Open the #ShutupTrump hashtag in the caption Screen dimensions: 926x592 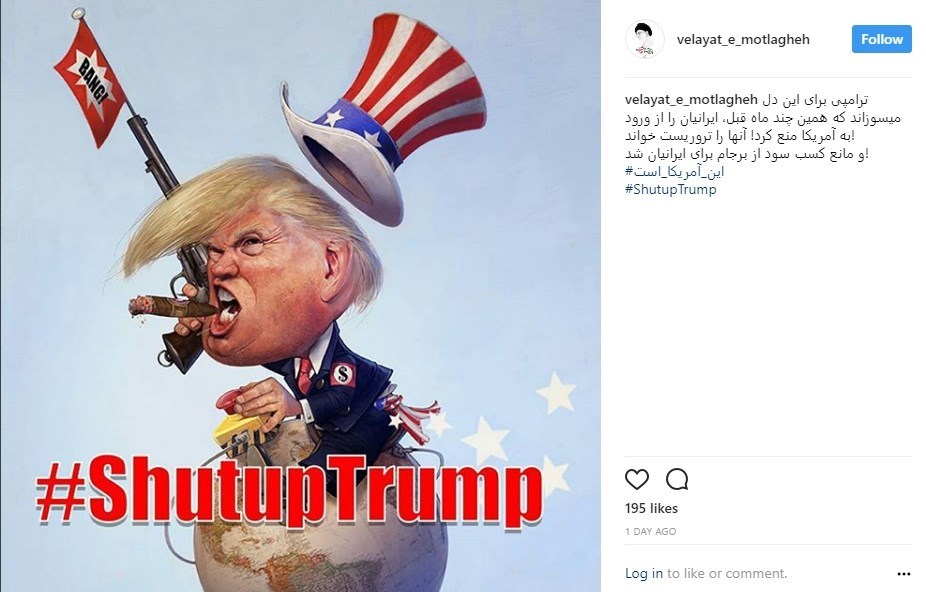pyautogui.click(x=671, y=190)
